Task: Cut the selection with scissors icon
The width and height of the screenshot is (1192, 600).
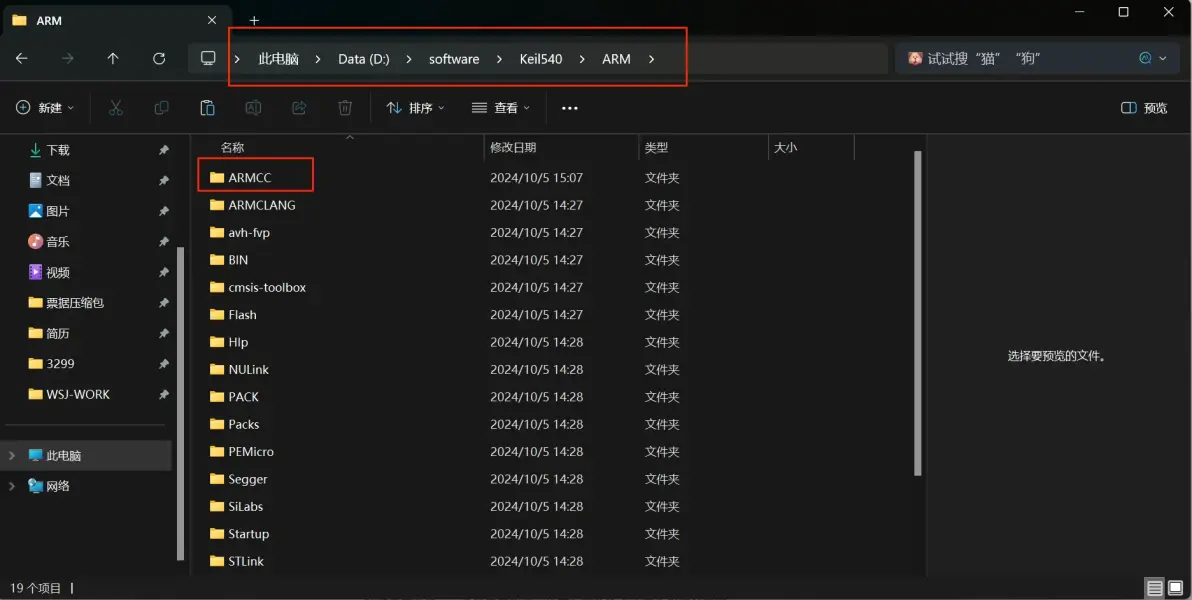Action: pyautogui.click(x=116, y=108)
